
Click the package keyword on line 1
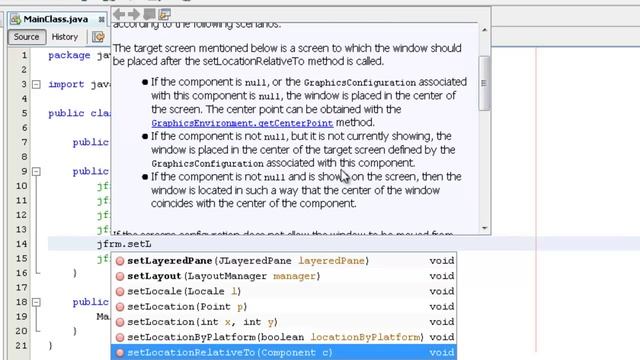coord(69,56)
